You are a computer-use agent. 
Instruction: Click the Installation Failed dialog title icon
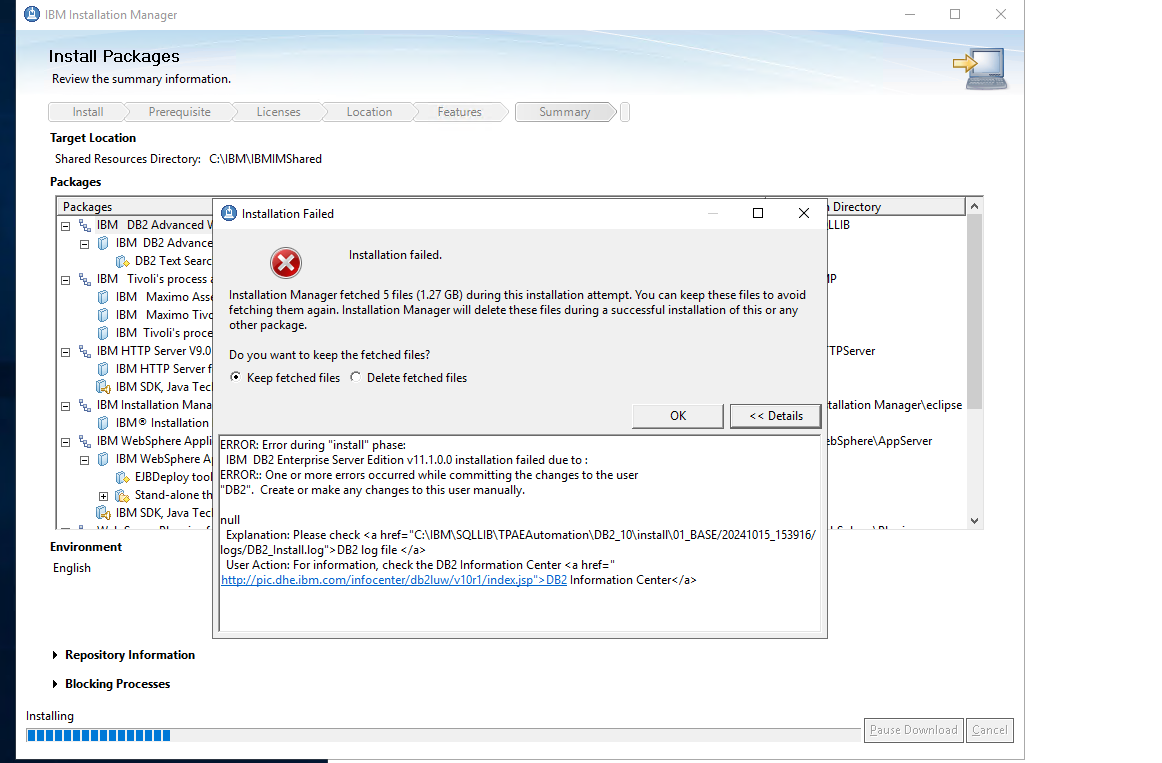click(230, 213)
